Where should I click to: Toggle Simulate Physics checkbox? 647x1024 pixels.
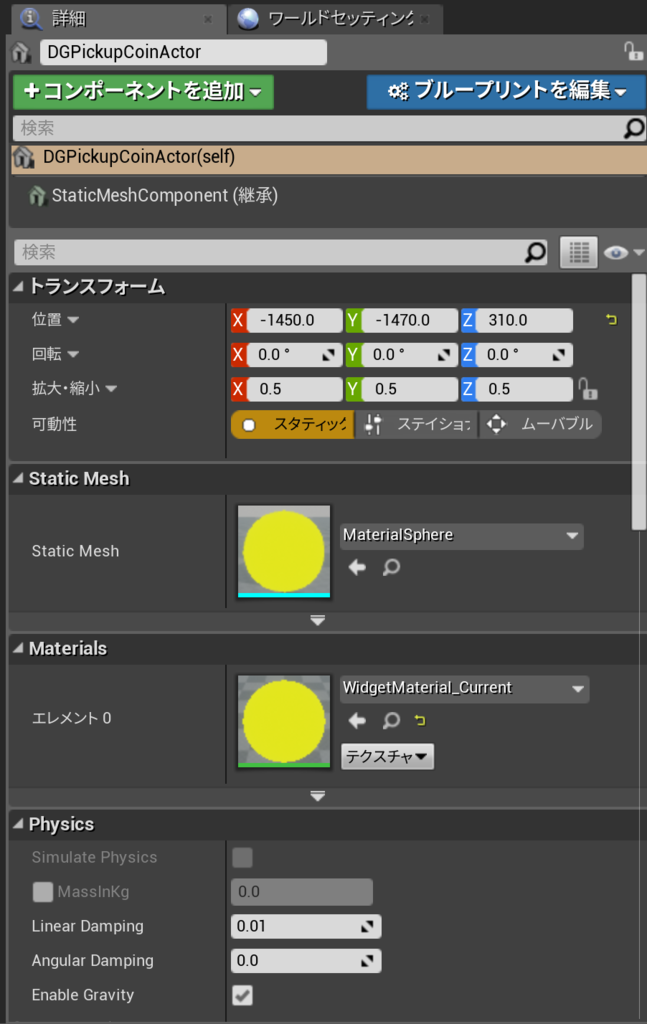coord(242,857)
